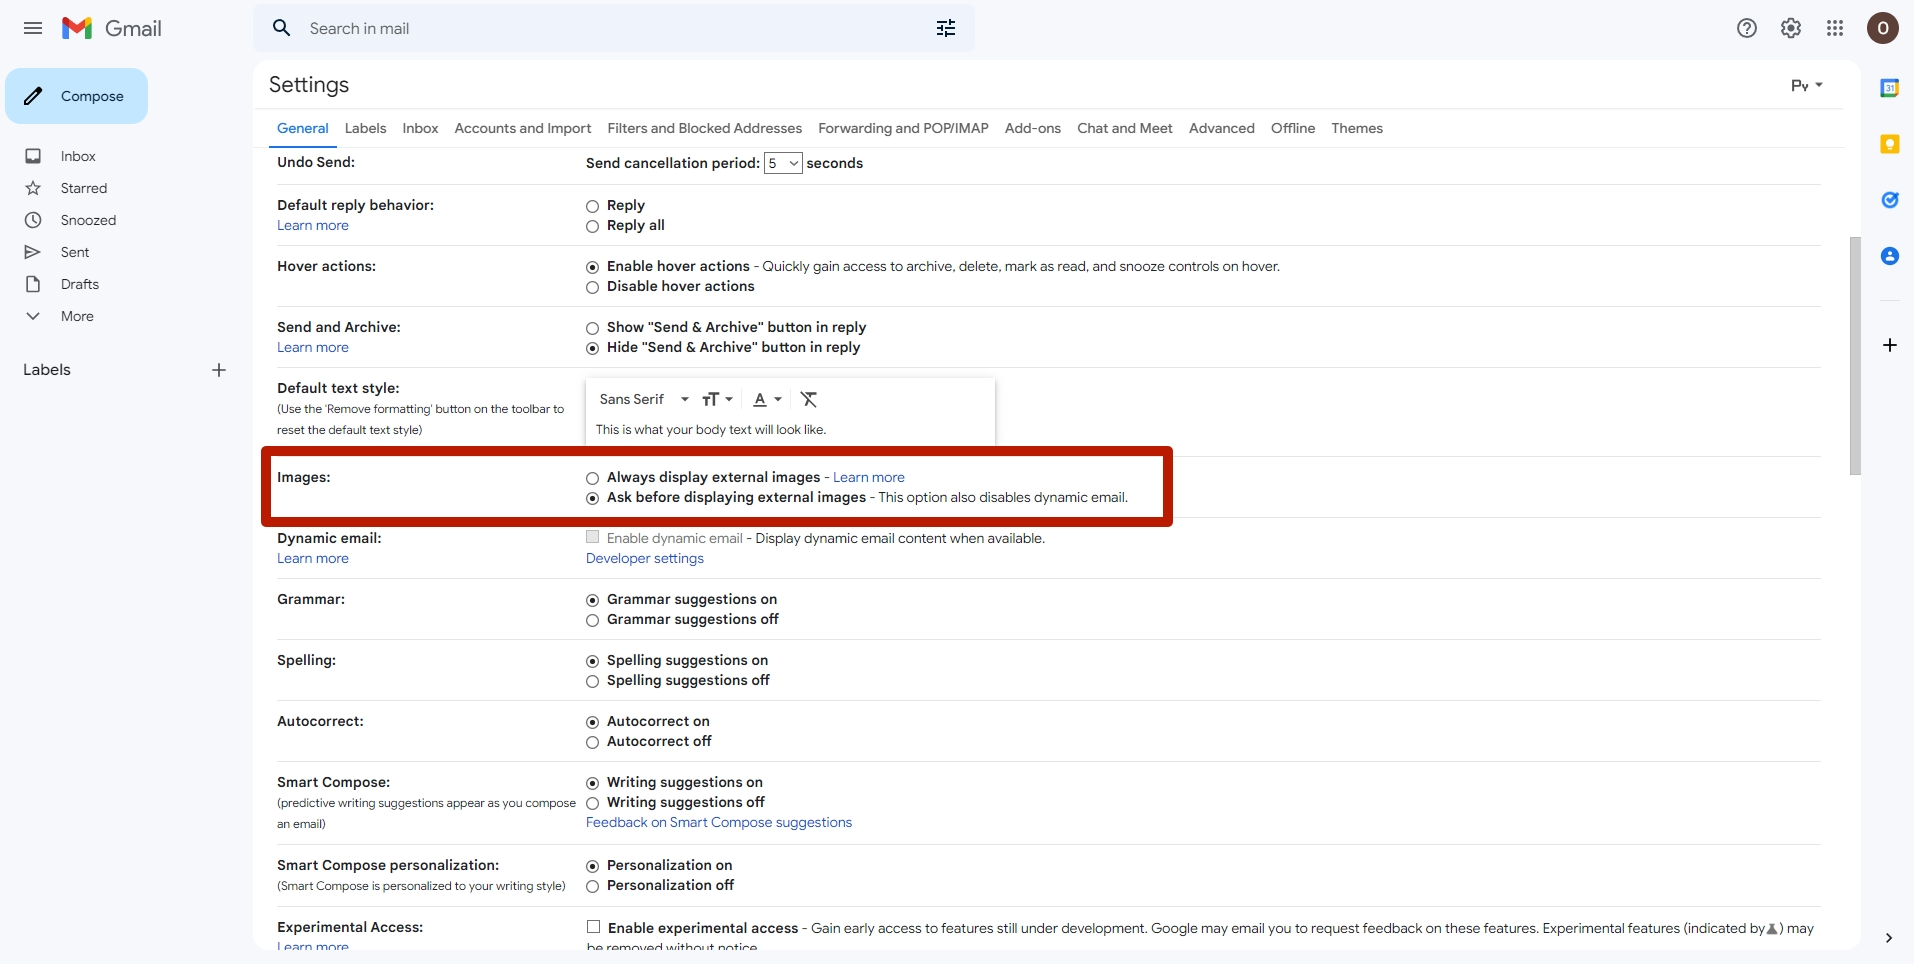Select the Reply all radio button
Viewport: 1914px width, 964px height.
click(x=592, y=227)
